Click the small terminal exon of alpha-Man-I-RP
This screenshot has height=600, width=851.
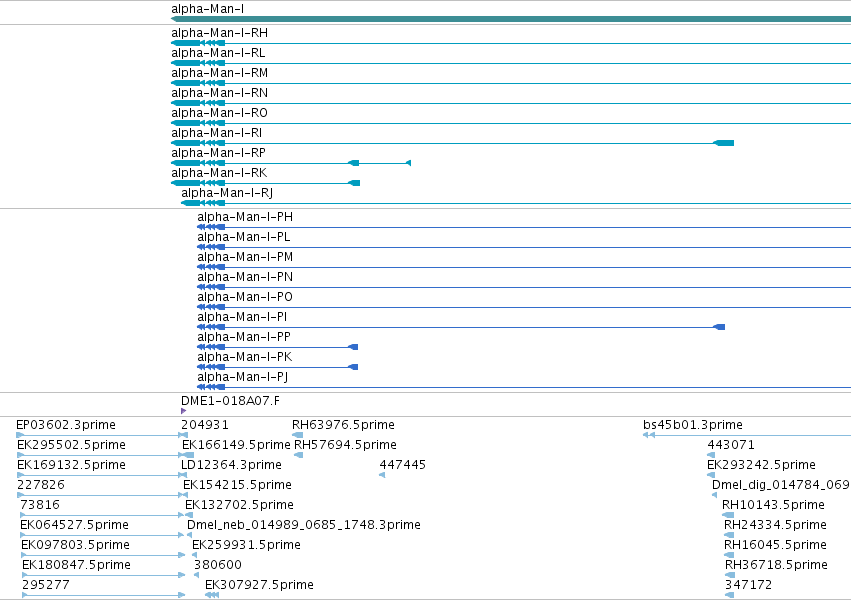pos(408,163)
